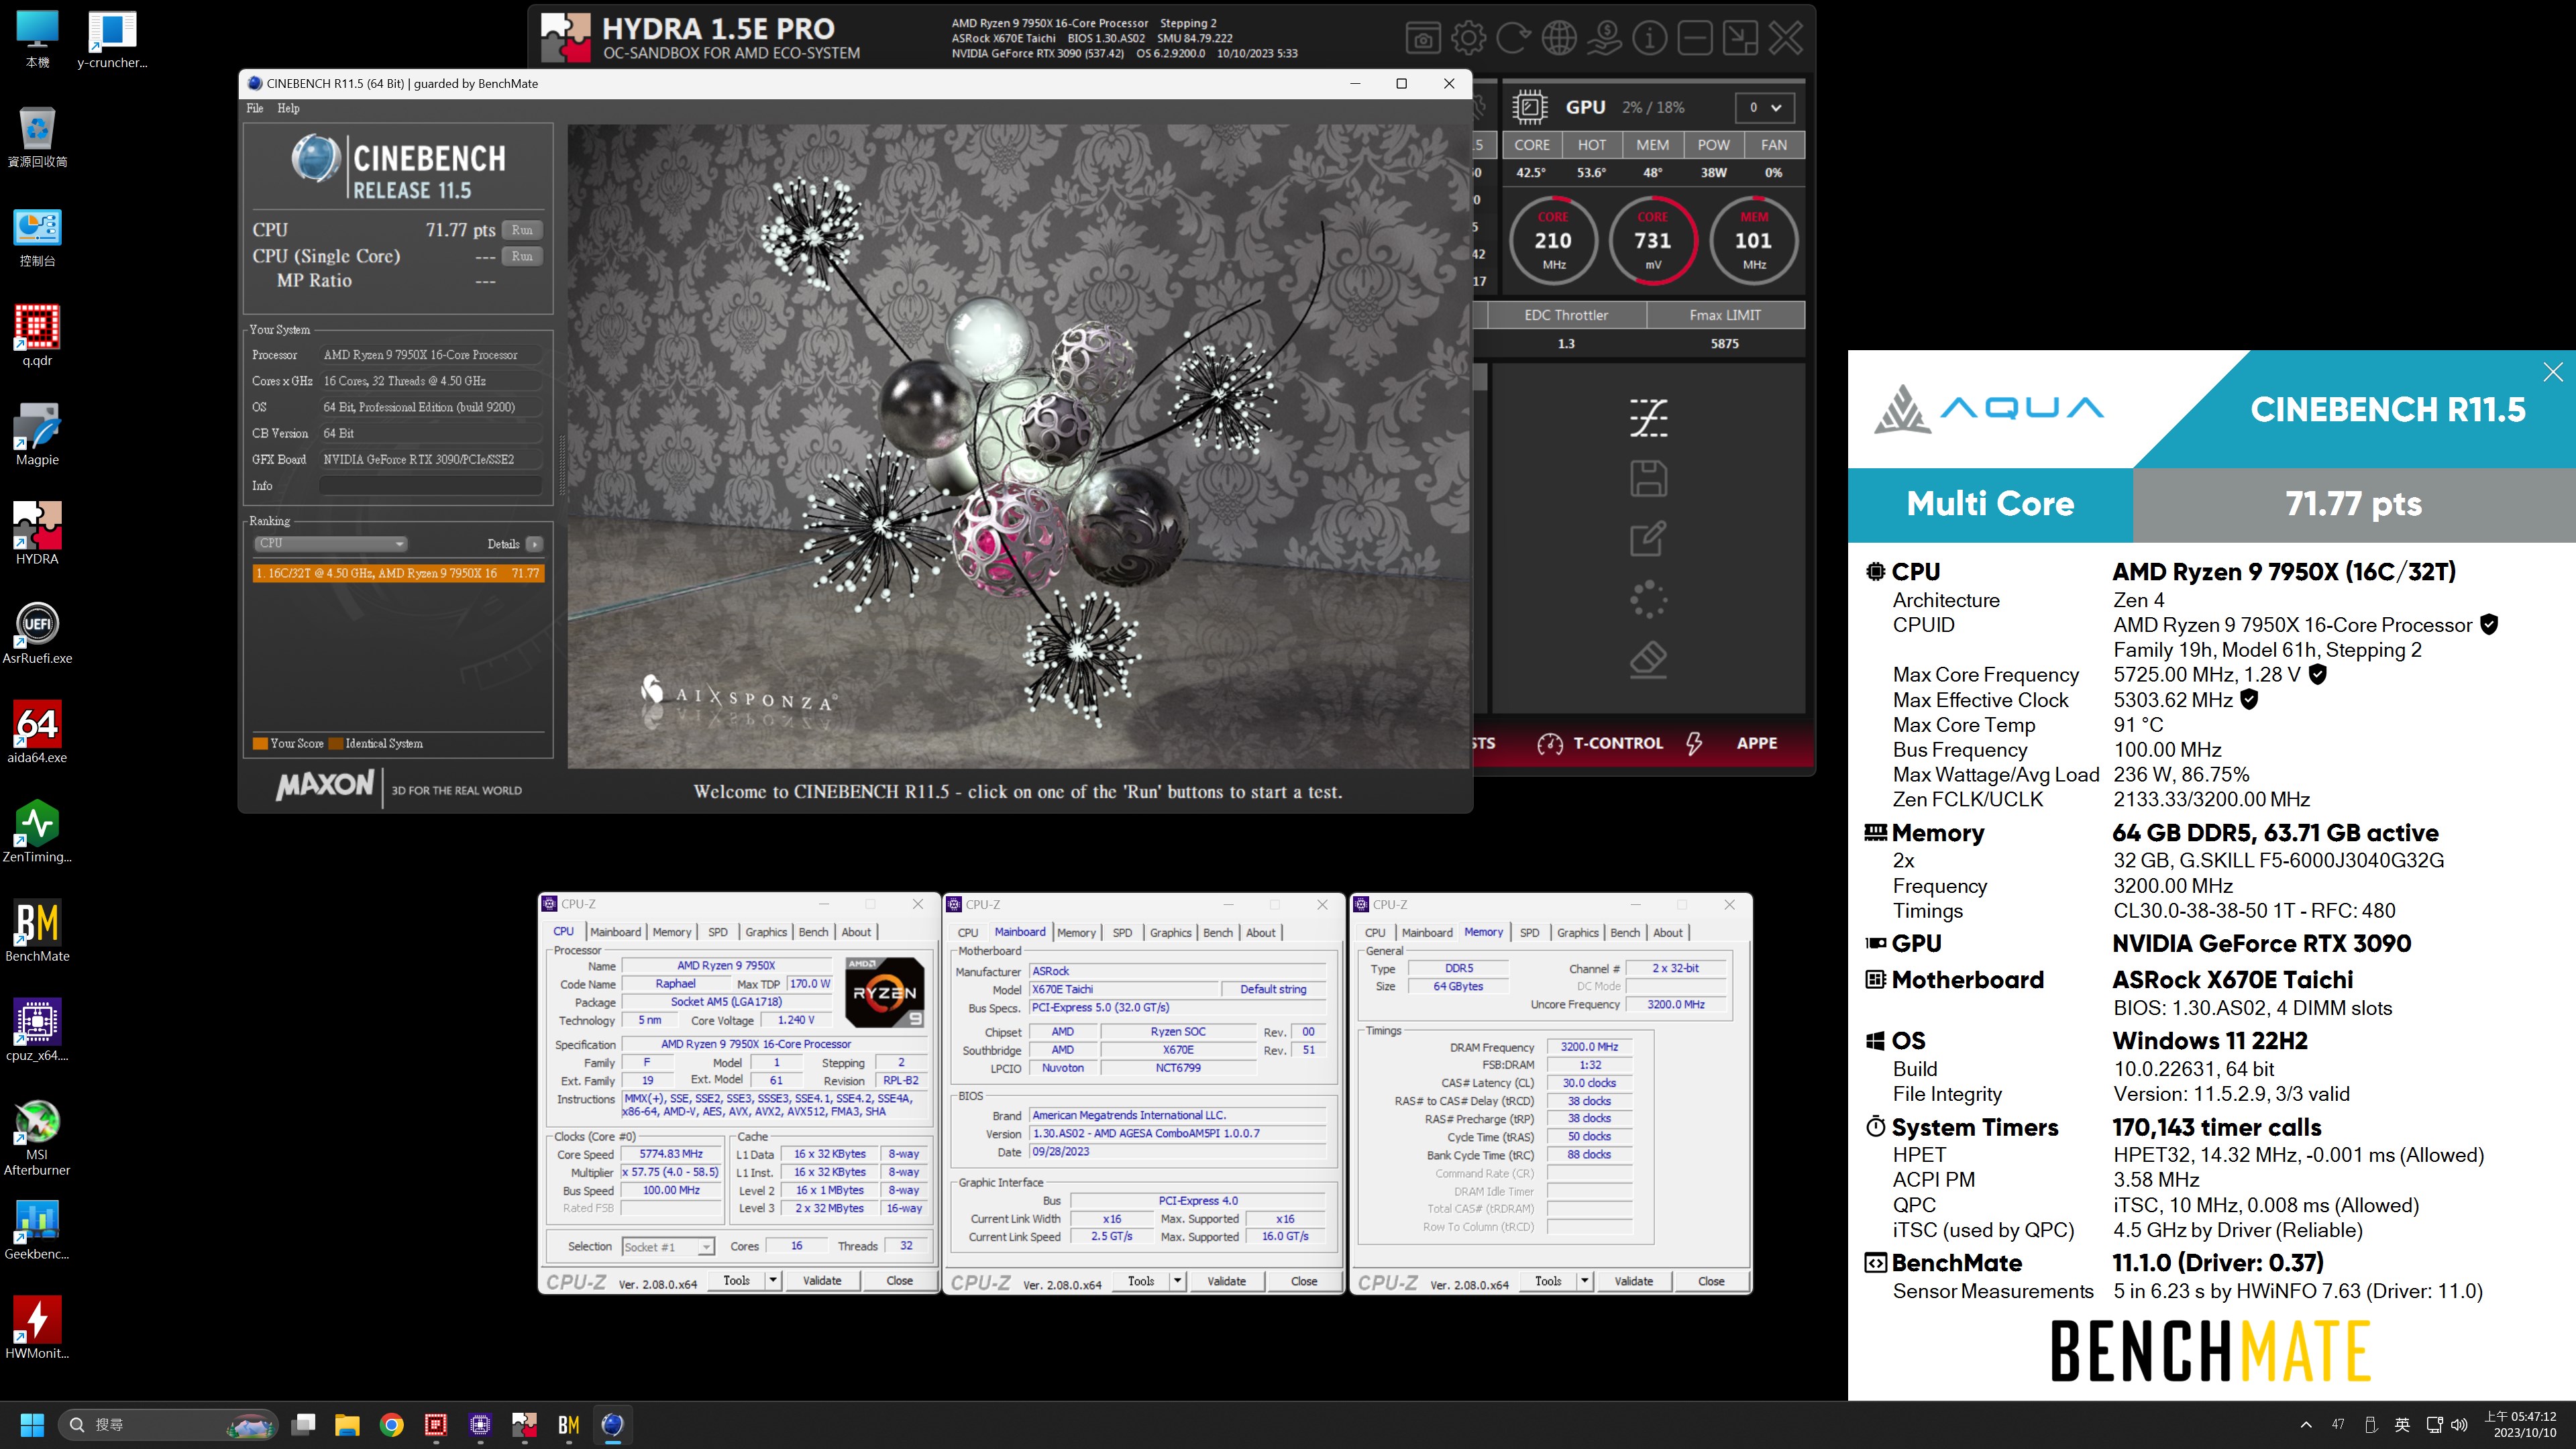
Task: Click the HYDRA screenshot camera icon
Action: click(x=1423, y=39)
